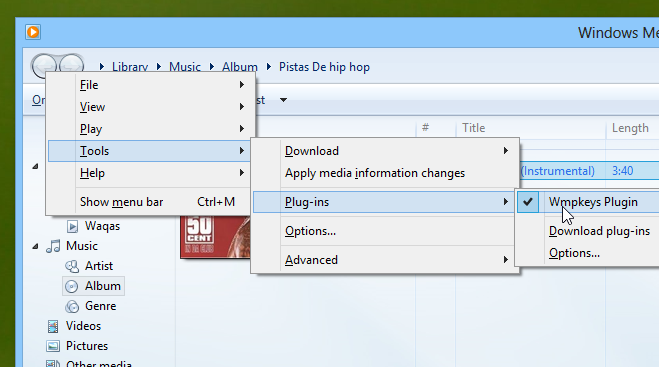Open the breadcrumb arrow before Album
The image size is (659, 367).
(x=212, y=66)
